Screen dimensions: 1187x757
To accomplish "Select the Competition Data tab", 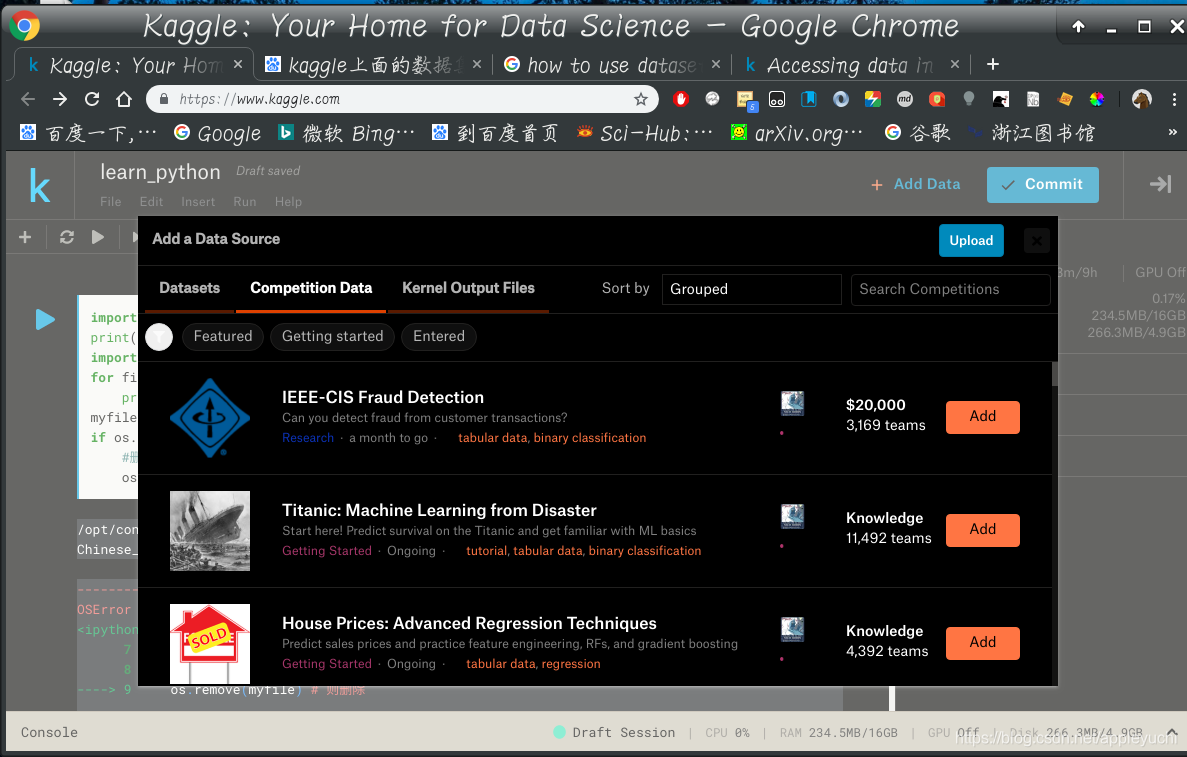I will tap(311, 288).
